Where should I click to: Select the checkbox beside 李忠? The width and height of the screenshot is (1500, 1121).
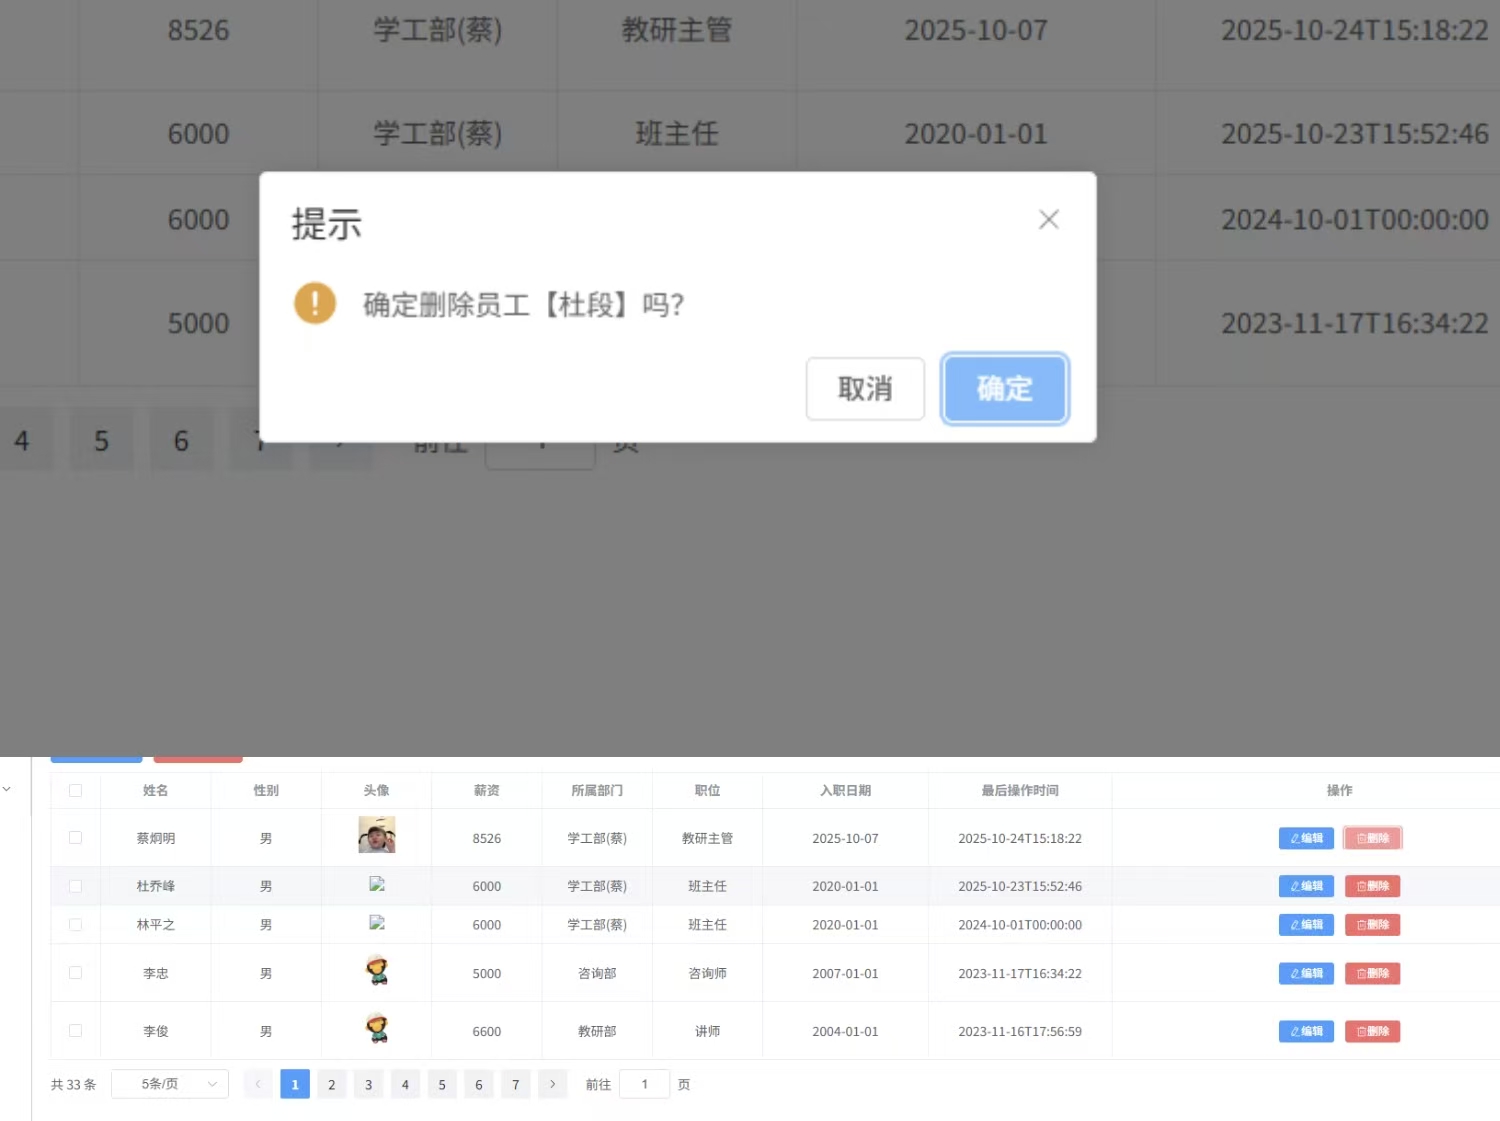tap(75, 973)
